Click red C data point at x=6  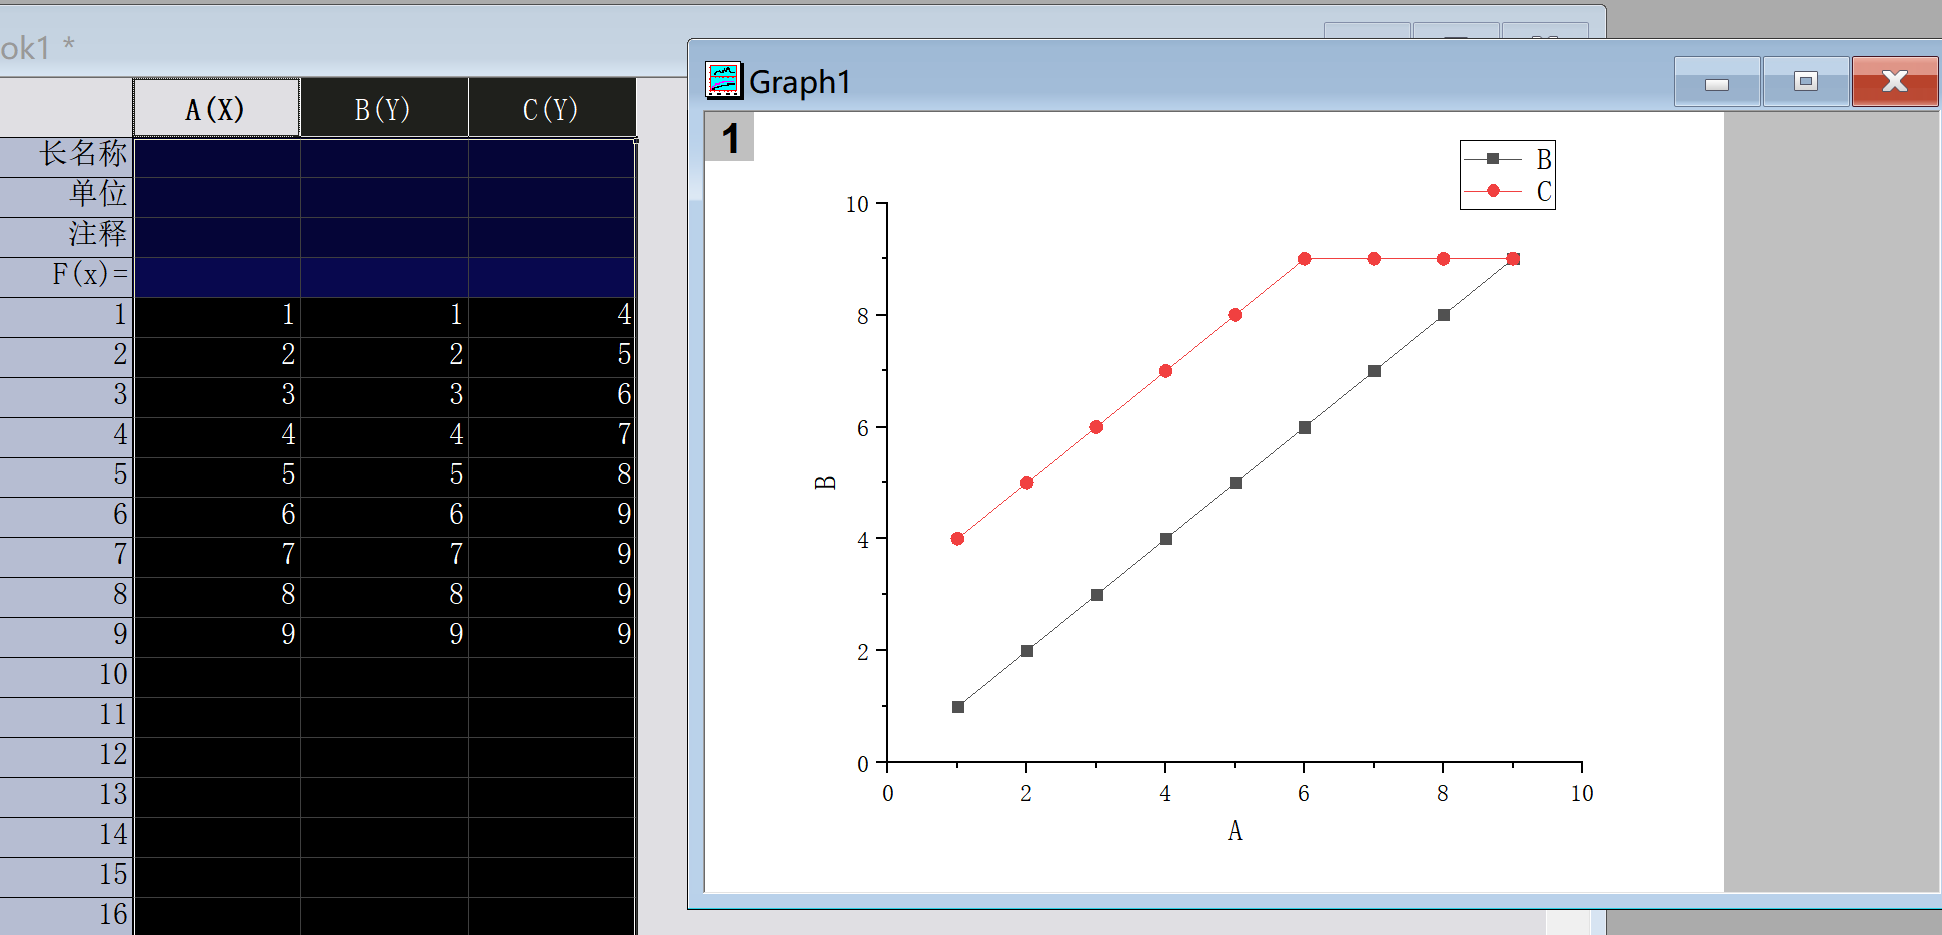(x=1305, y=259)
